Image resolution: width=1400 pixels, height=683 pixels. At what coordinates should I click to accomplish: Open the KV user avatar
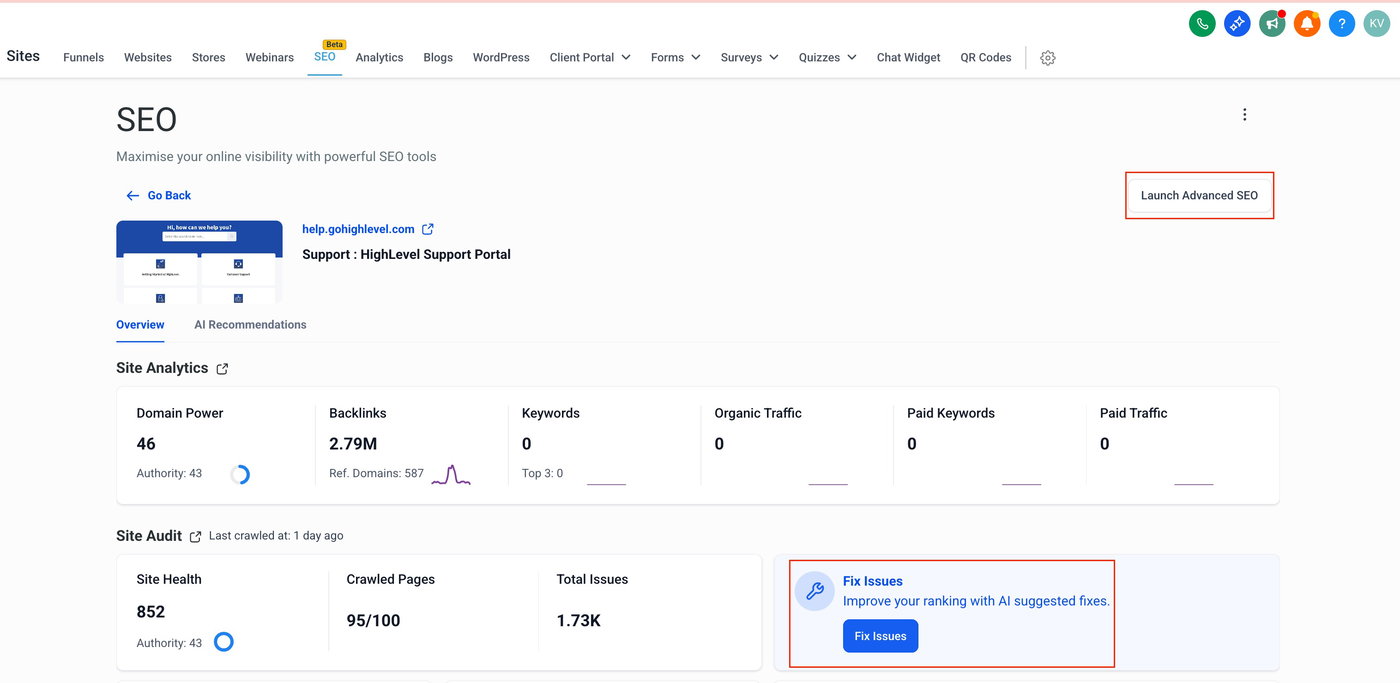(x=1377, y=23)
